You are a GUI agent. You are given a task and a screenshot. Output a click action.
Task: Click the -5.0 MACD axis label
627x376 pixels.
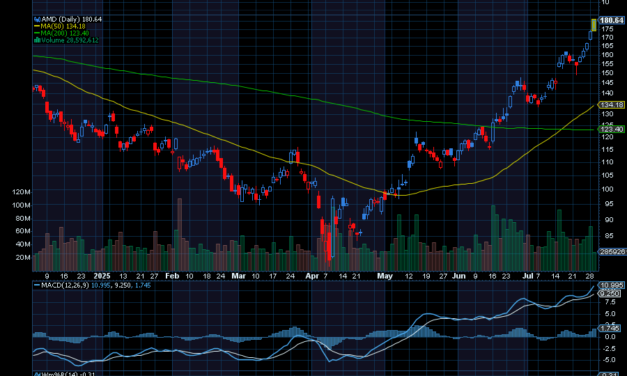tap(609, 360)
